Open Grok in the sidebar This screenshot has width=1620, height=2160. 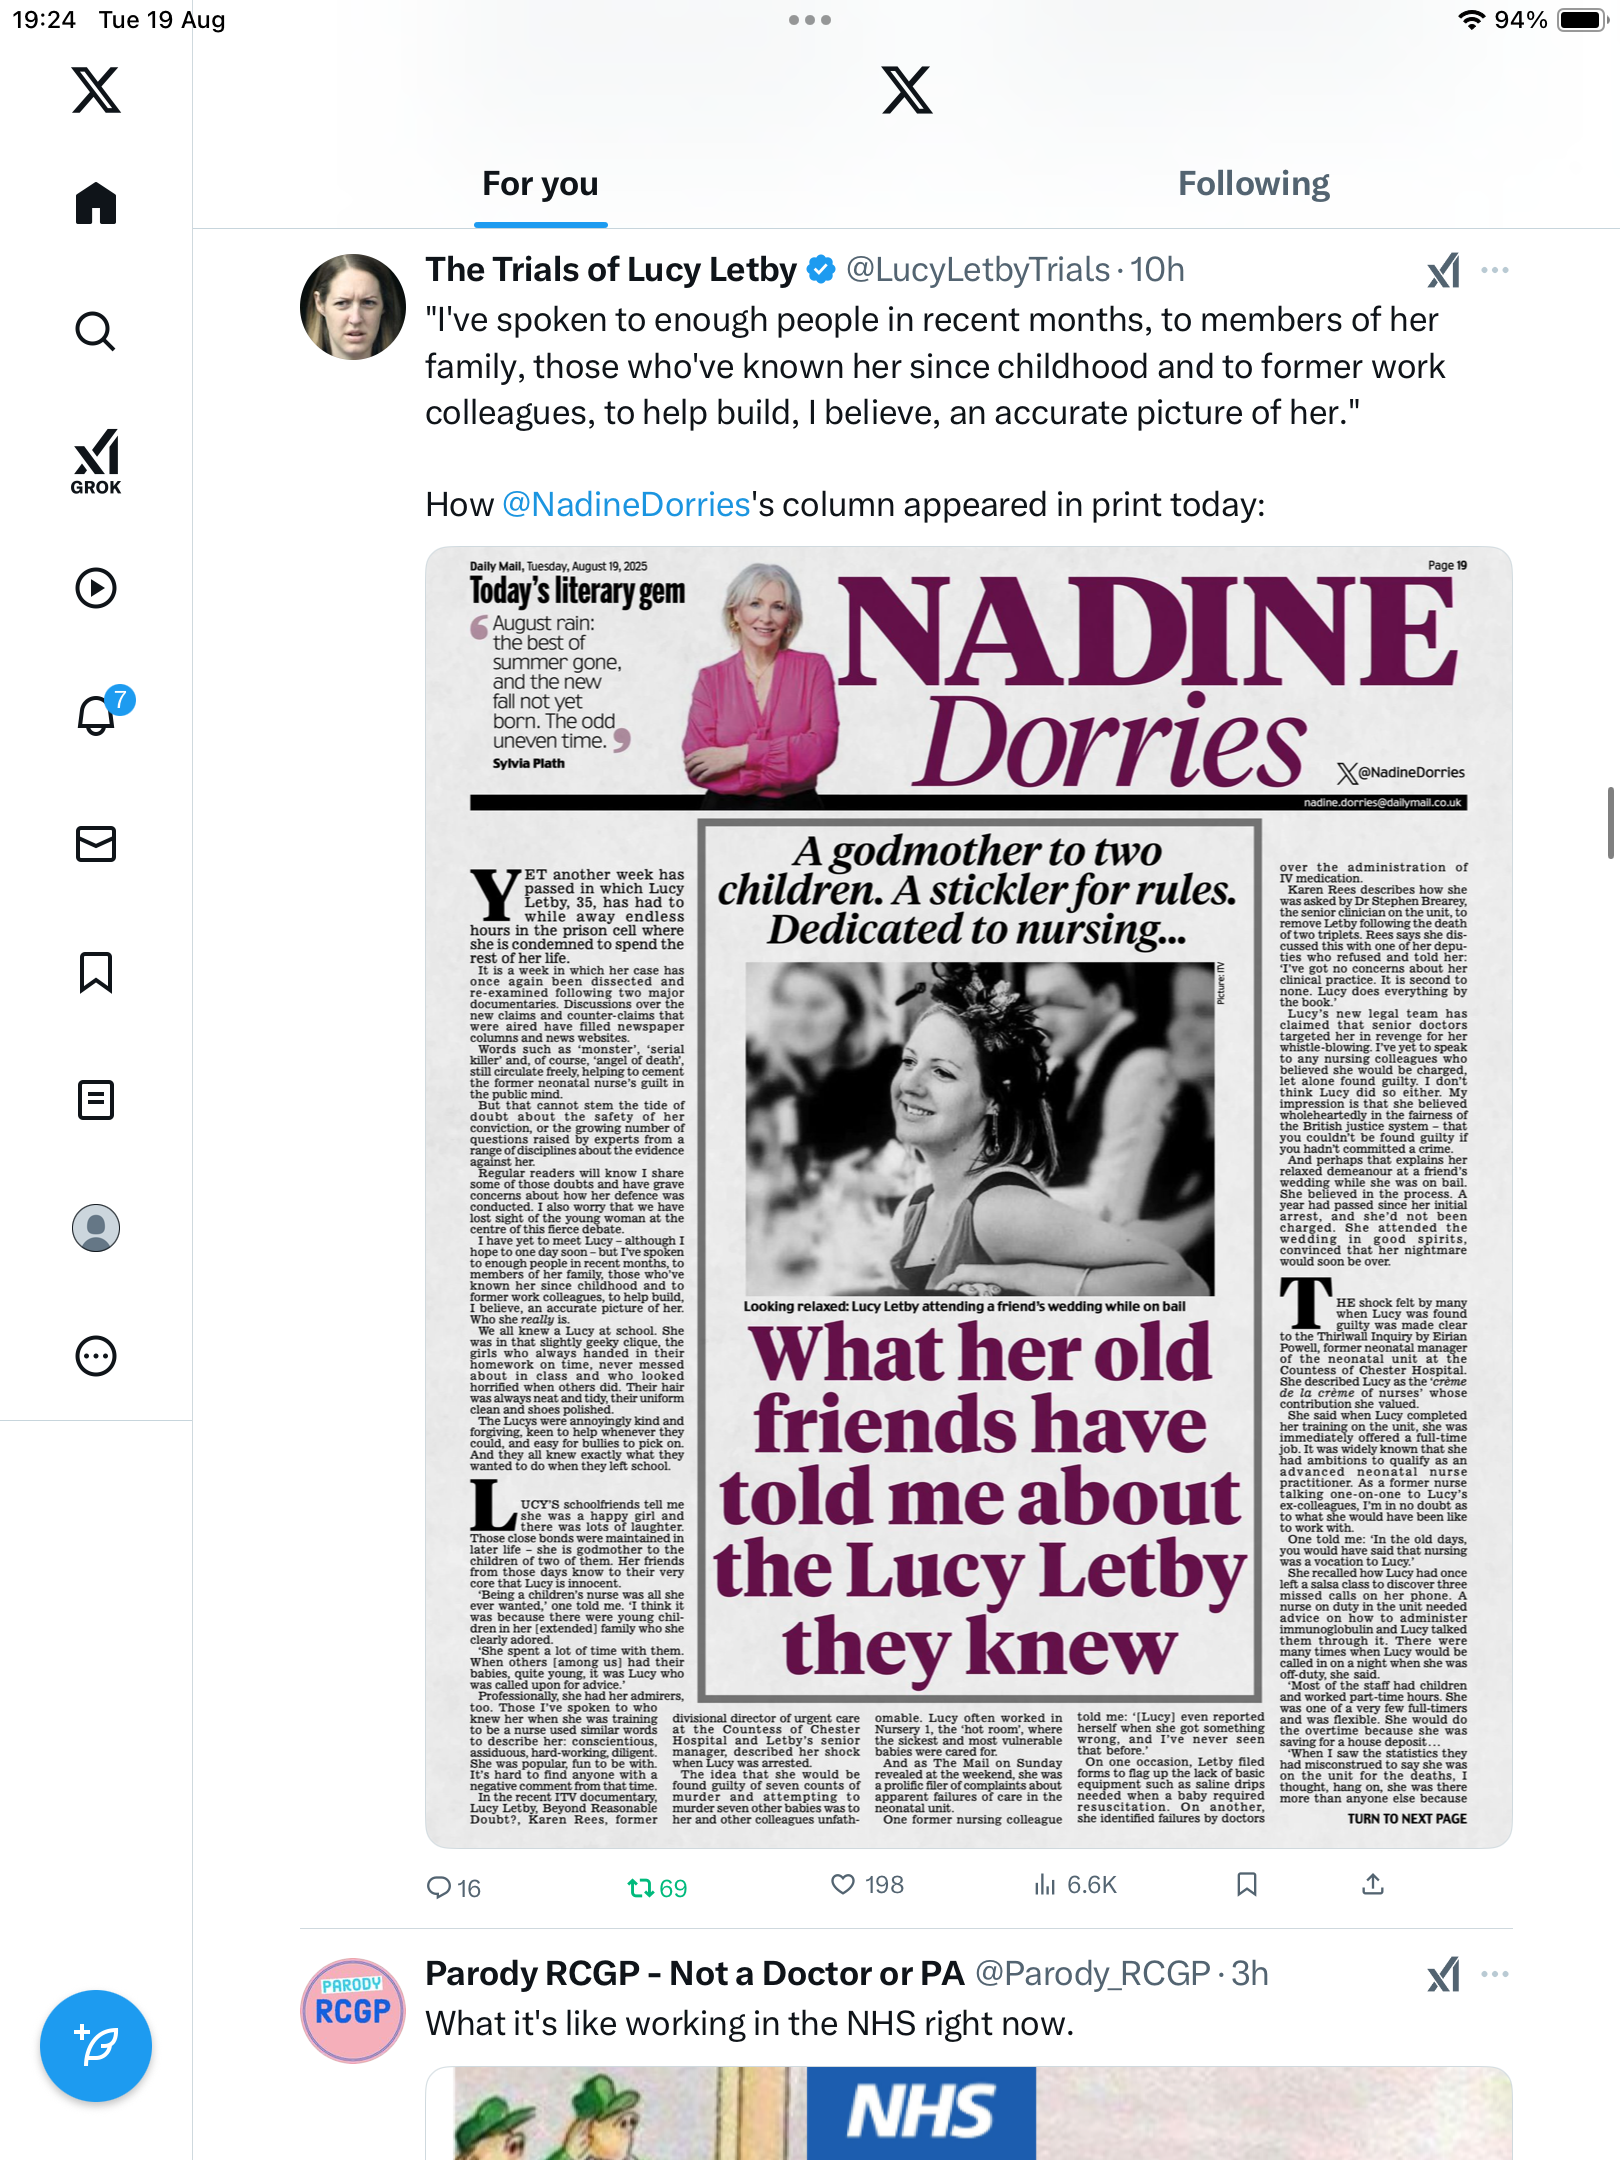coord(96,462)
